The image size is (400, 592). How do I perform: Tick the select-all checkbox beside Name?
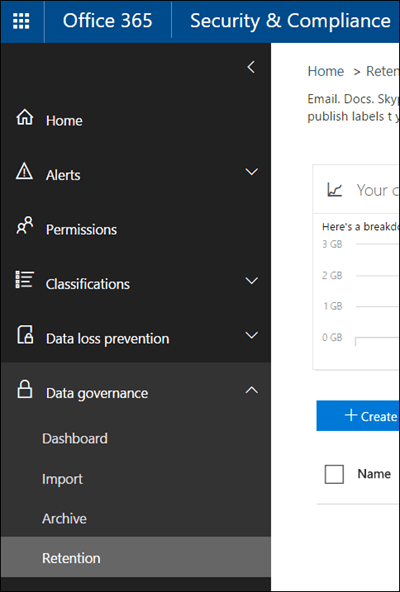[334, 474]
